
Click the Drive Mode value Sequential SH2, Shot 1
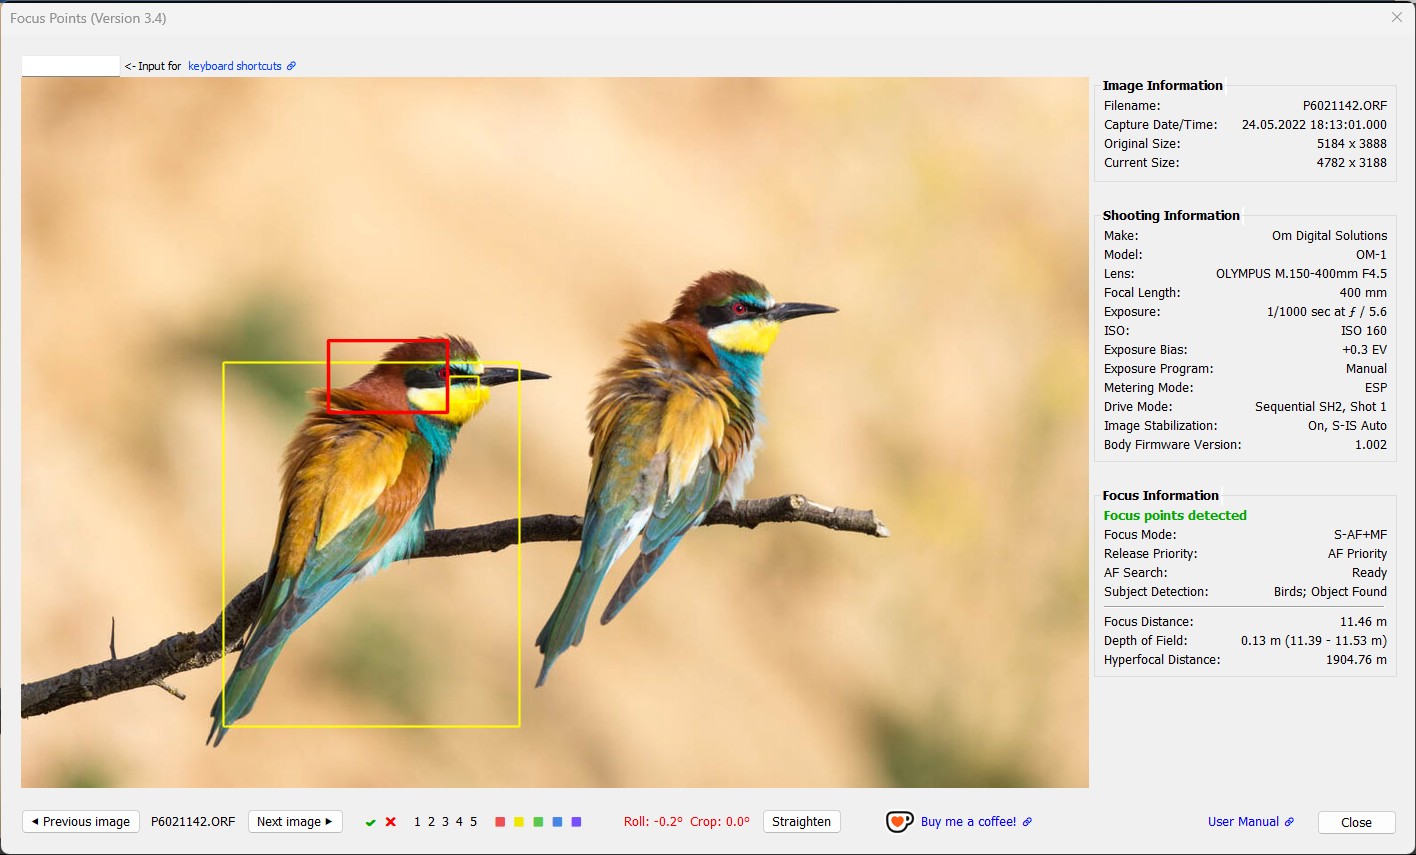click(1321, 407)
